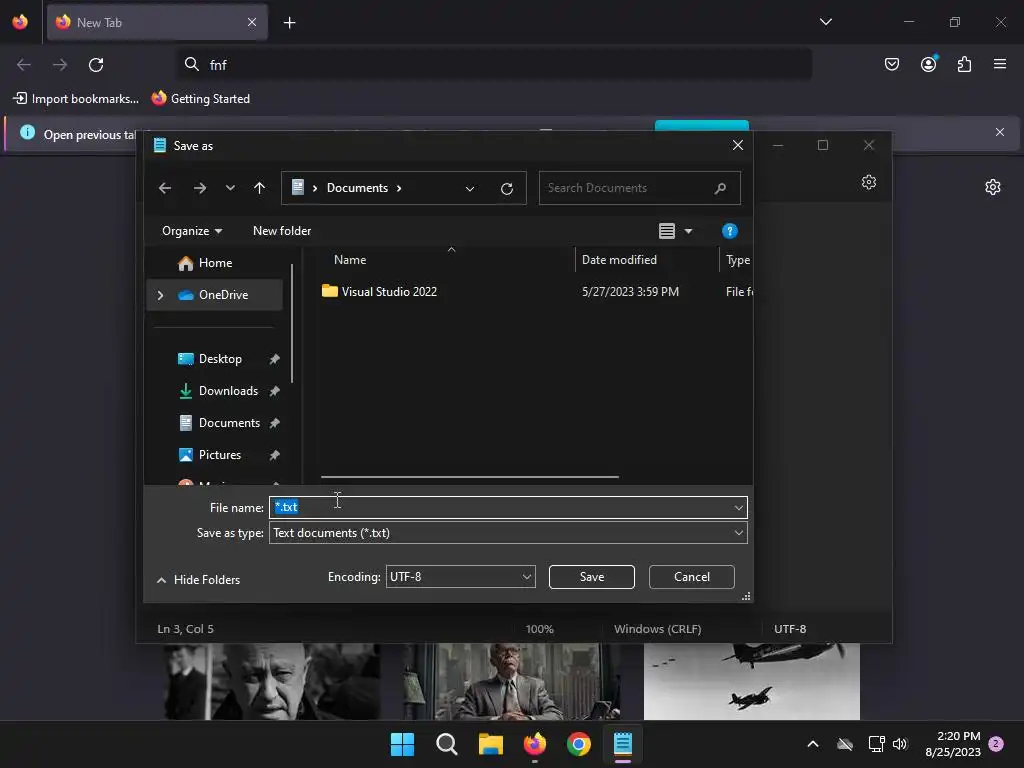
Task: Open File Explorer from taskbar
Action: coord(490,744)
